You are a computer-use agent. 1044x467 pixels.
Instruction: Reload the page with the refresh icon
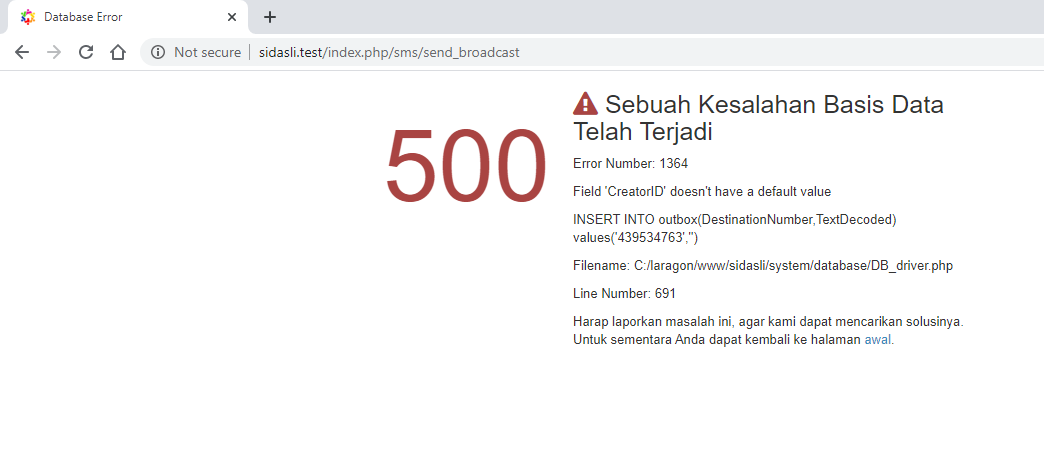pos(86,53)
